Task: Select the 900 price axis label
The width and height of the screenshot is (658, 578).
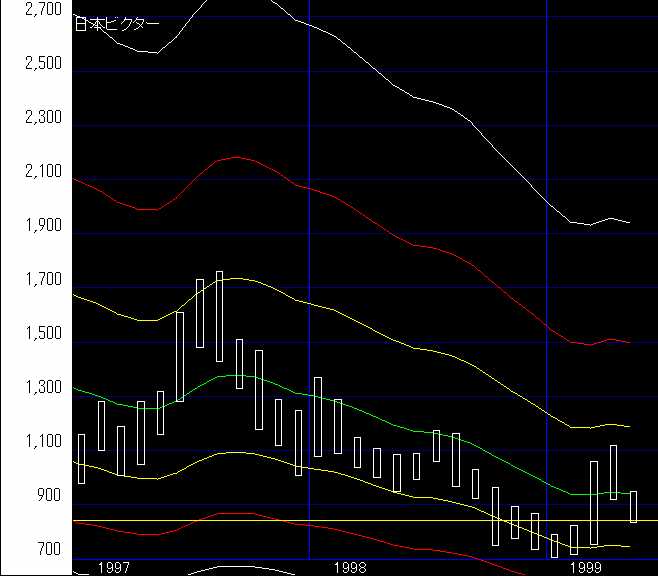Action: pos(48,496)
